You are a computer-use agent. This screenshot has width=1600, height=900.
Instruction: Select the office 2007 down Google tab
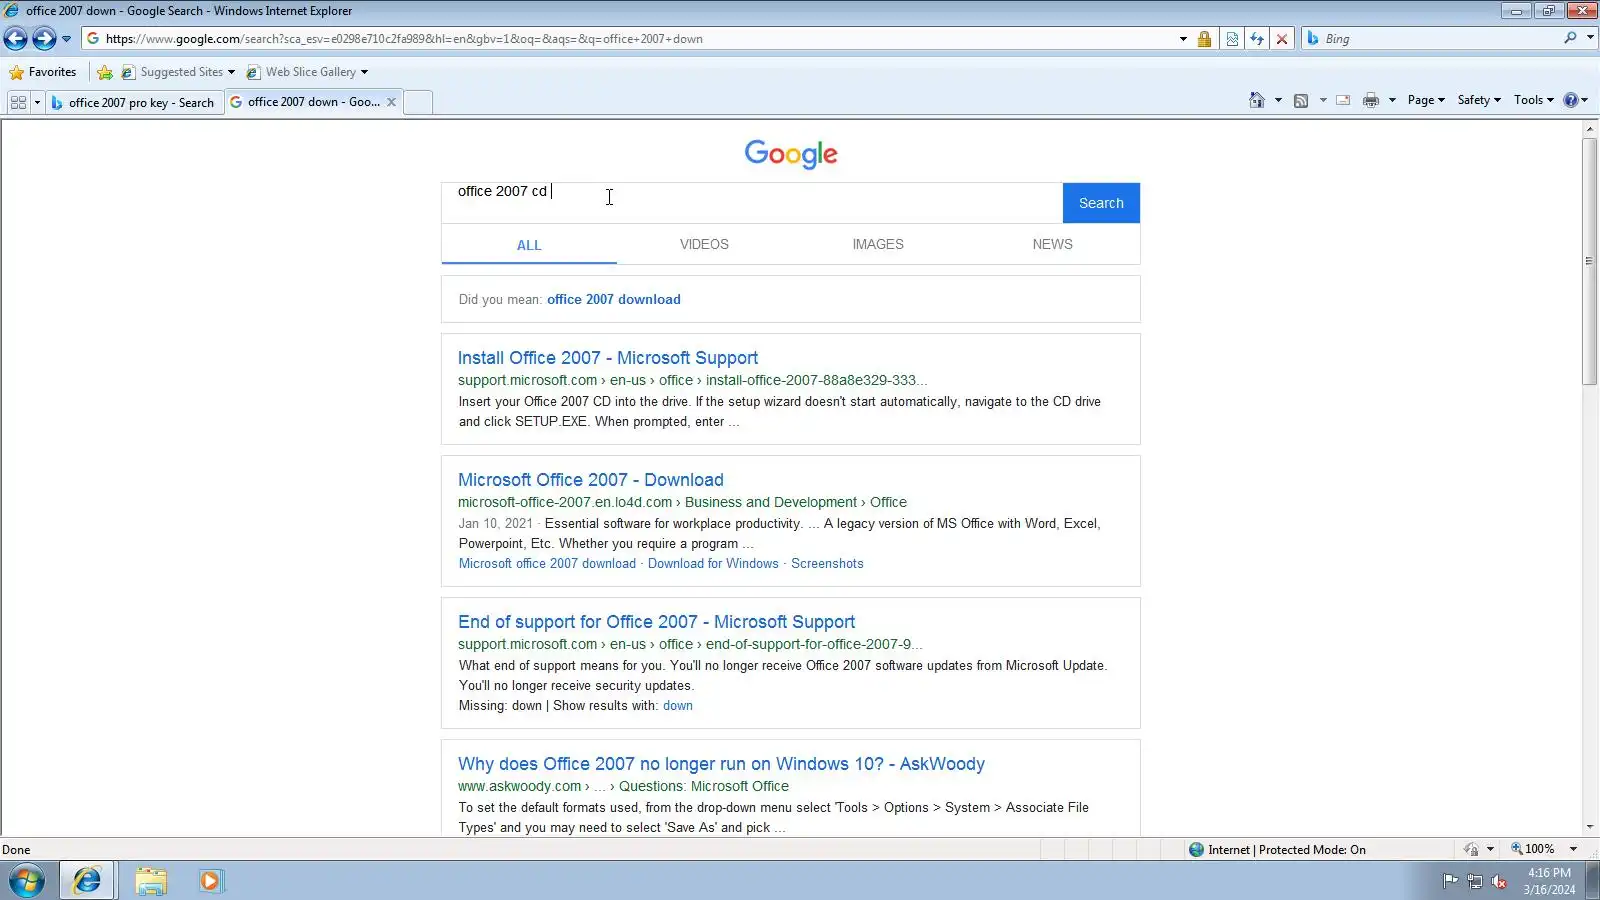[306, 102]
